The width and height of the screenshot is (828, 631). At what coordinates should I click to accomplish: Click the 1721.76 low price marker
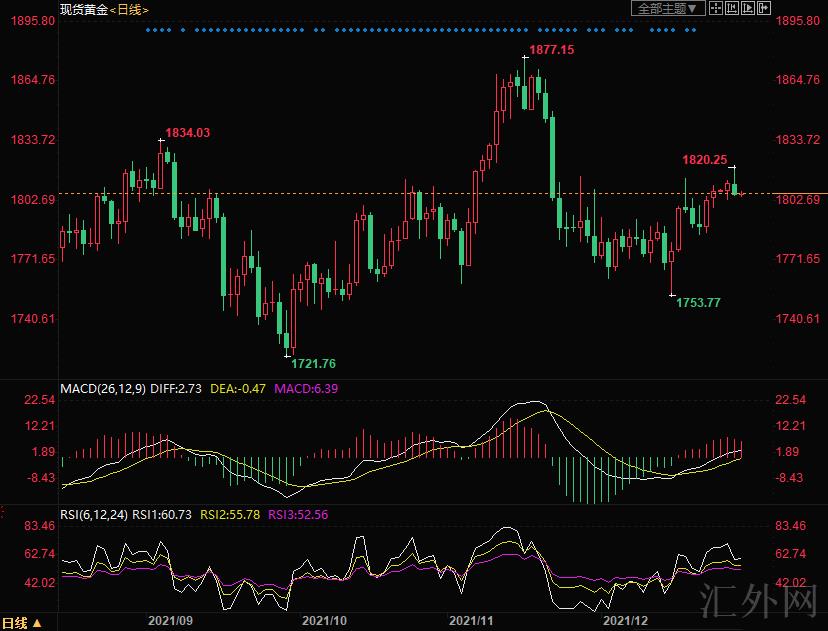point(313,363)
